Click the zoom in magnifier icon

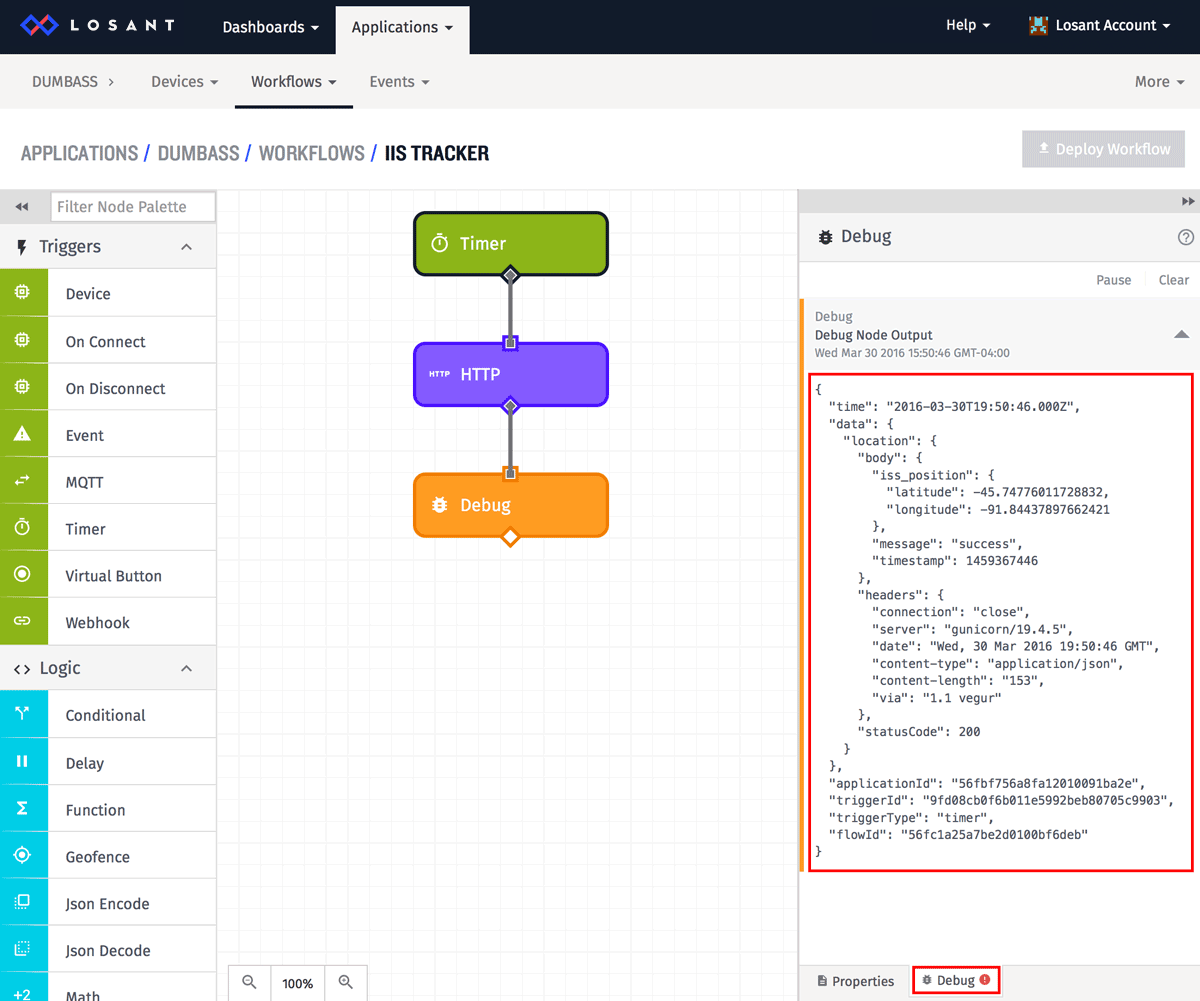click(346, 983)
